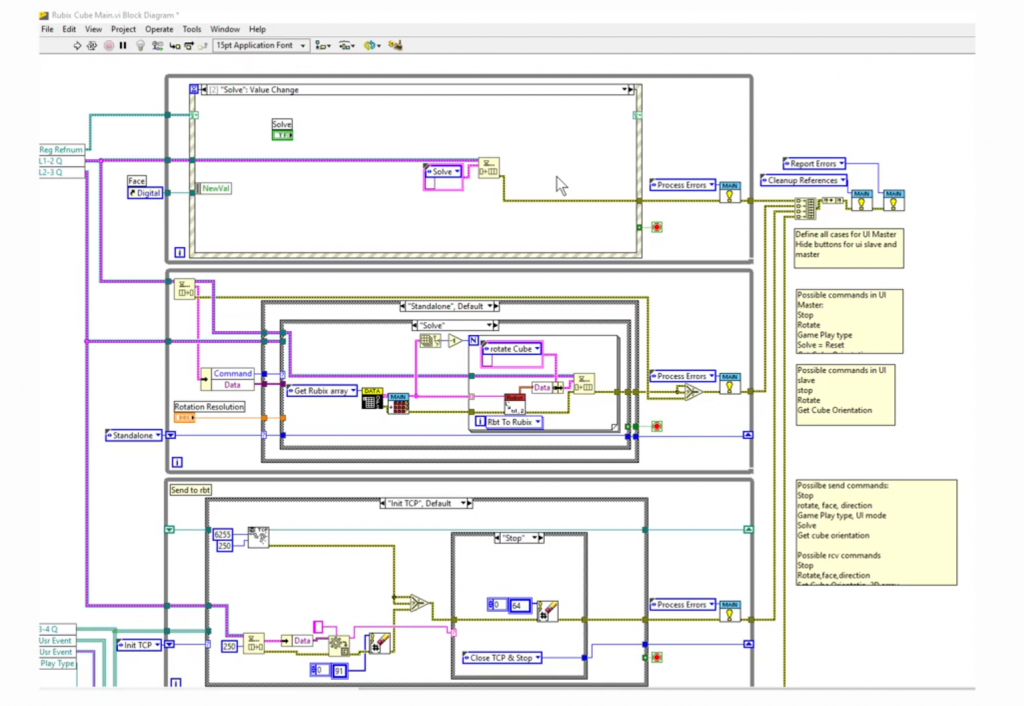Image resolution: width=1024 pixels, height=706 pixels.
Task: Select the Play Type terminal label
Action: [x=57, y=664]
